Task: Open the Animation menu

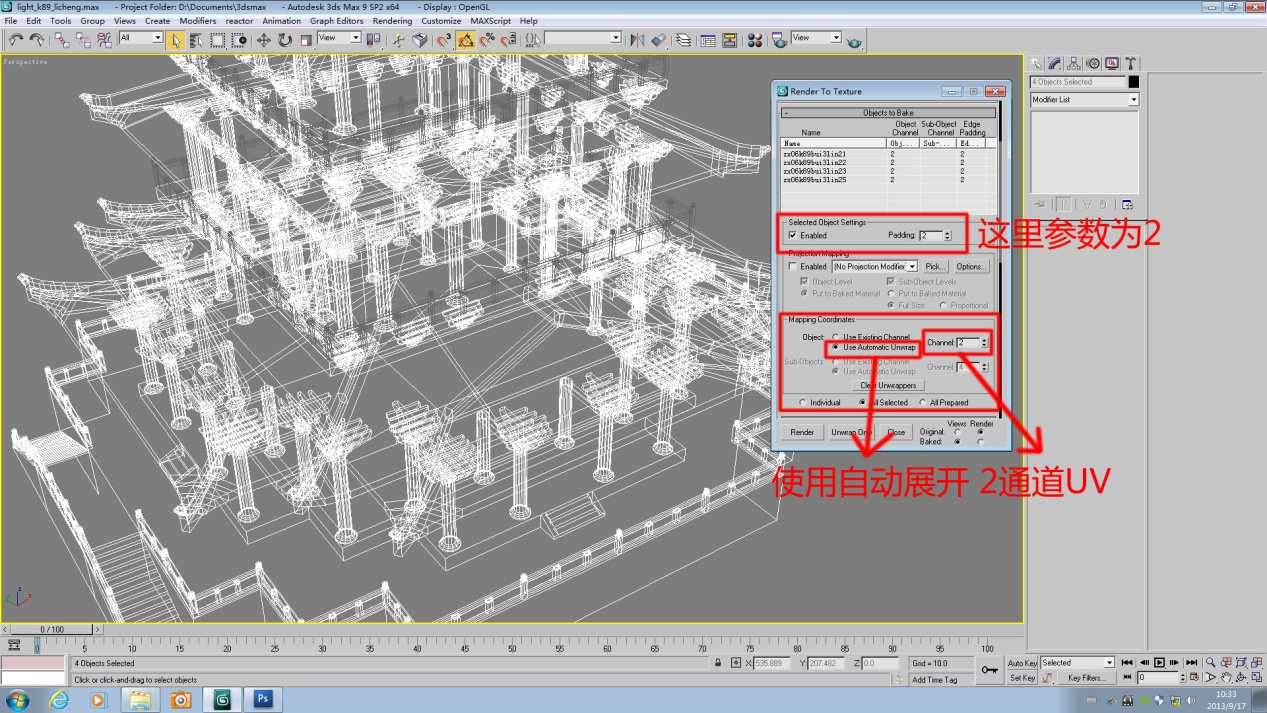Action: (281, 20)
